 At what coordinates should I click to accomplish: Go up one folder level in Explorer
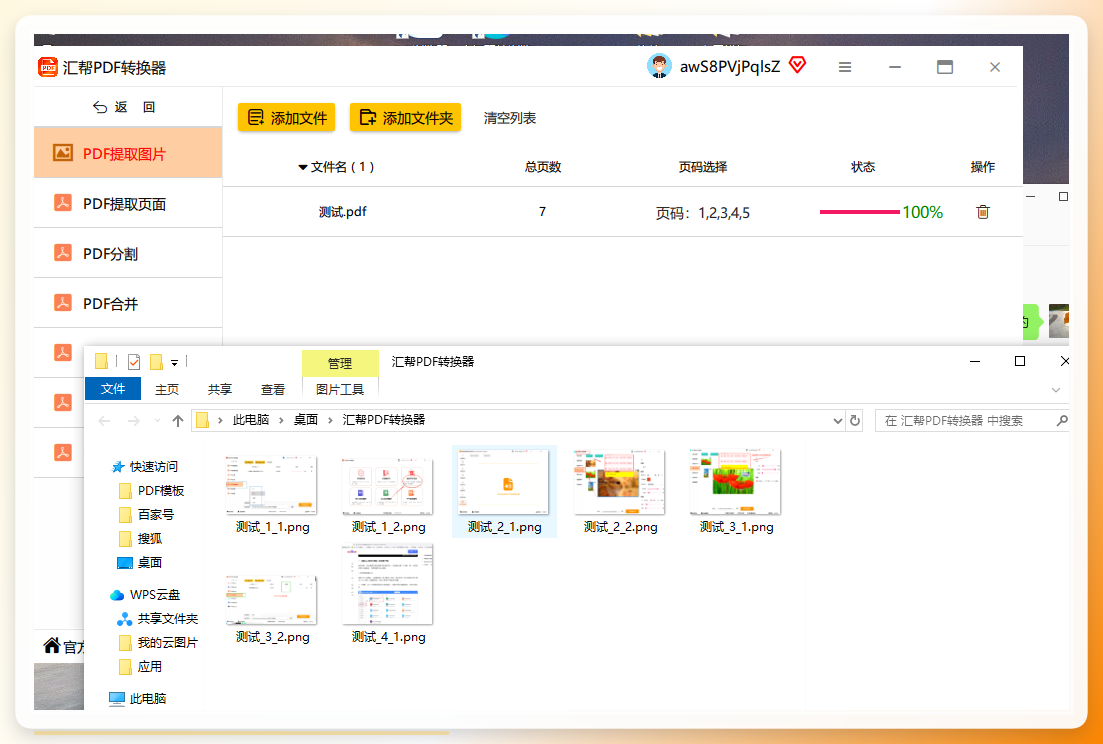(x=177, y=421)
